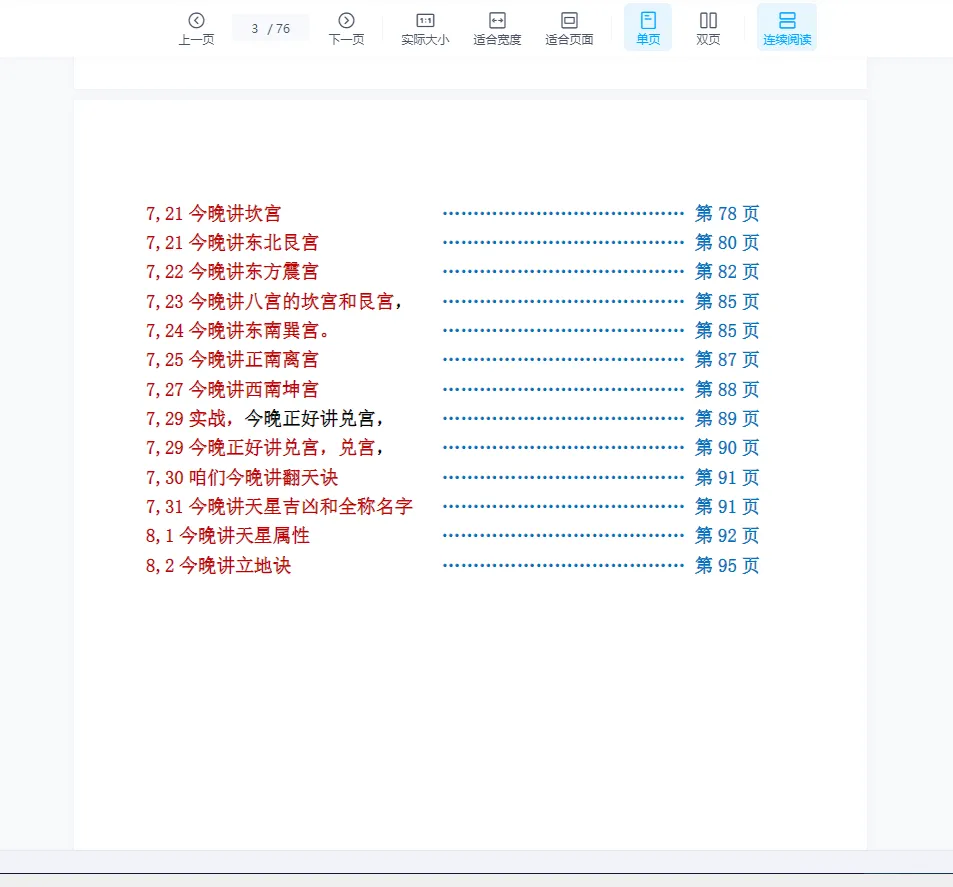Open entry 7,25 今晚讲正南离宫
953x887 pixels.
[232, 359]
